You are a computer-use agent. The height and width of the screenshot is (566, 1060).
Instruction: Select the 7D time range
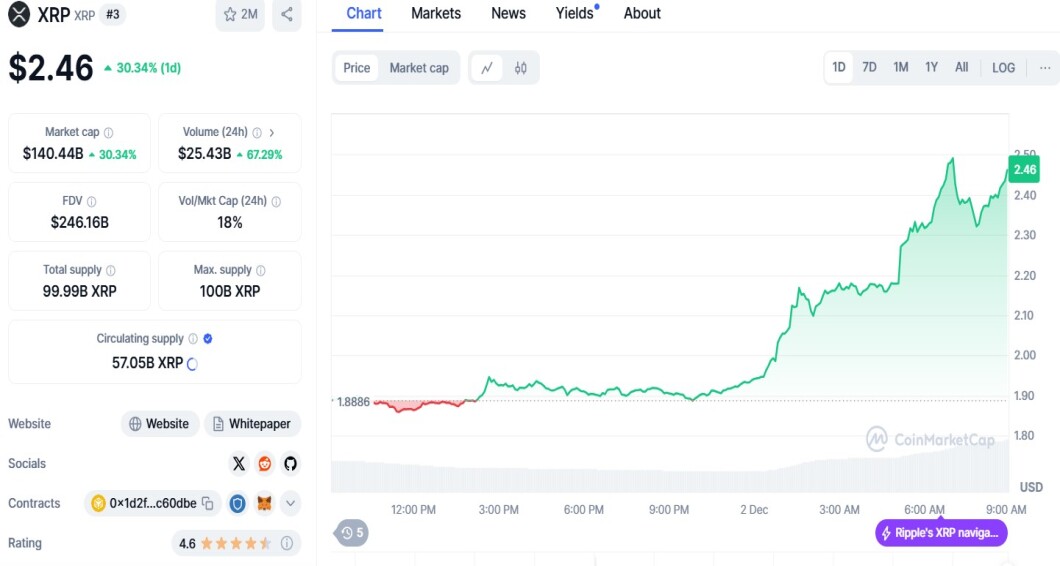(x=869, y=68)
